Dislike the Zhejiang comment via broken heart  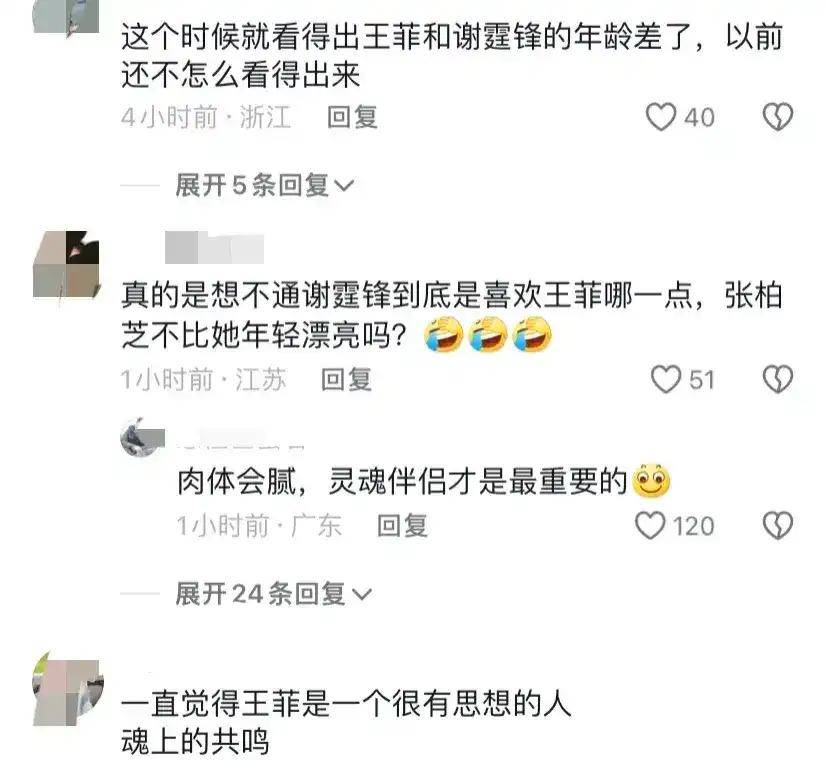[x=778, y=117]
